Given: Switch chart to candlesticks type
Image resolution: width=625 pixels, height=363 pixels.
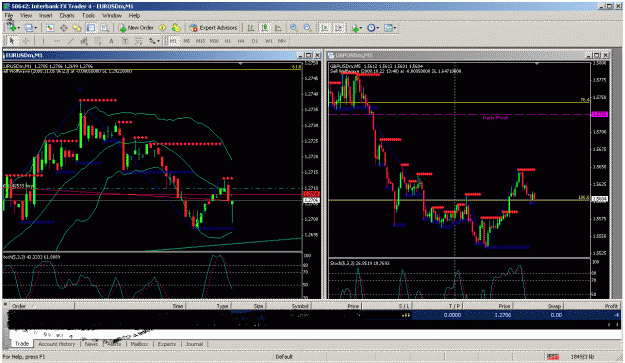Looking at the screenshot, I should pos(264,27).
